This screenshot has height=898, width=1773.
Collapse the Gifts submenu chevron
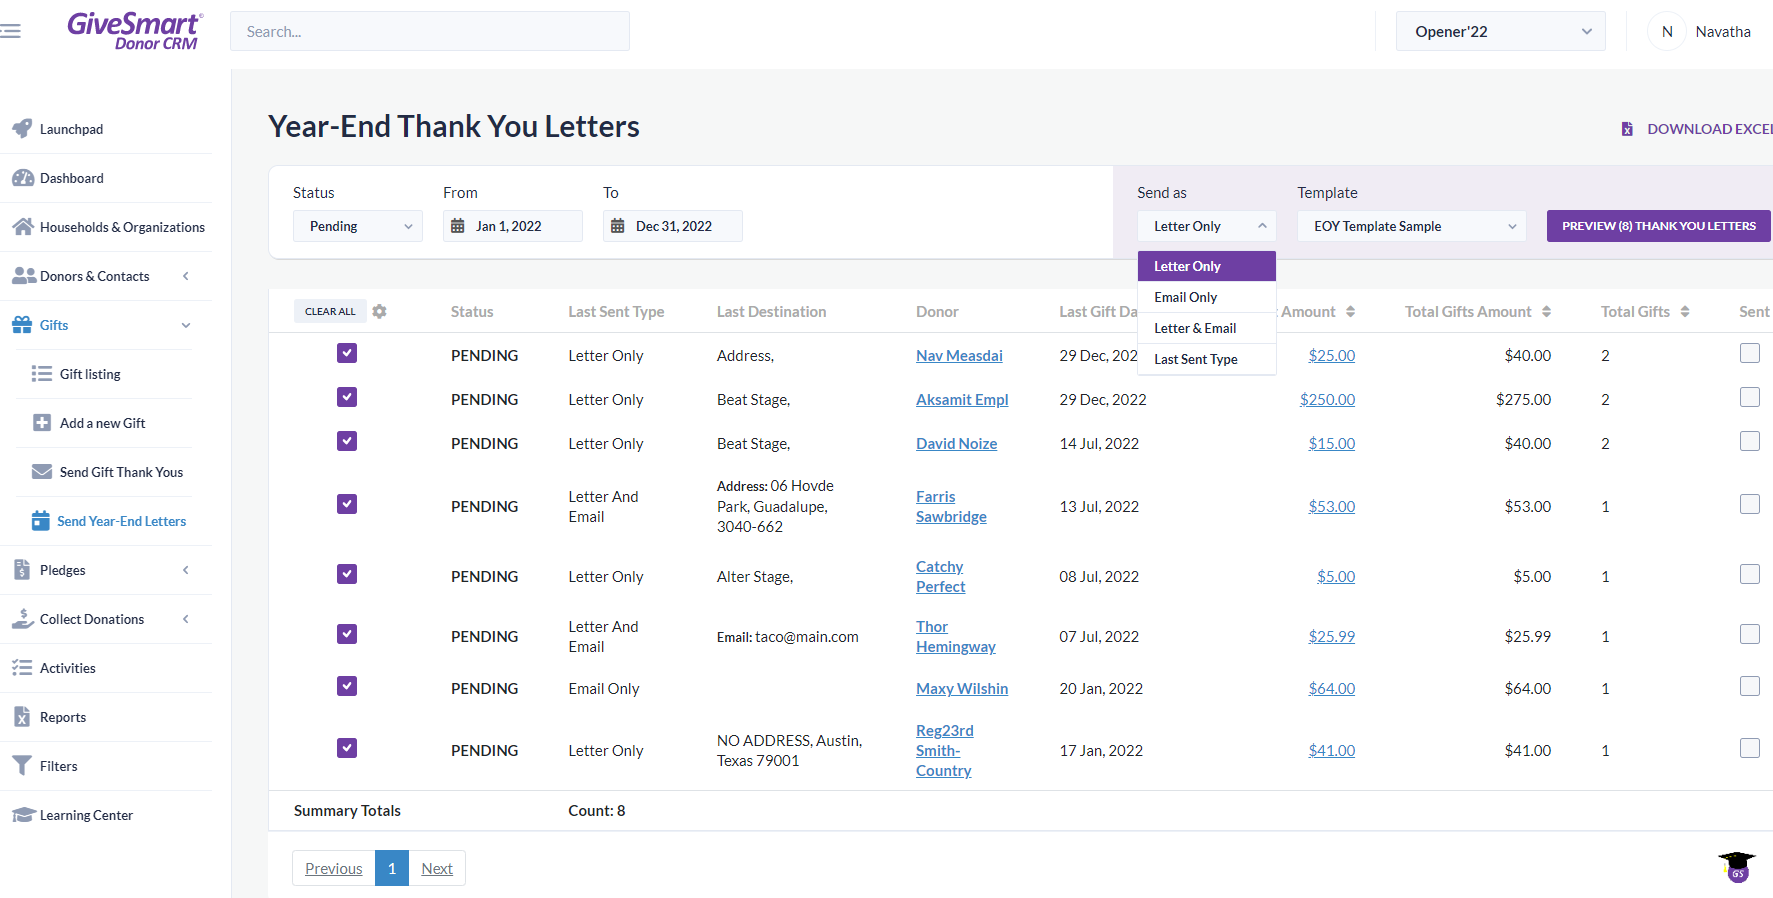click(186, 325)
